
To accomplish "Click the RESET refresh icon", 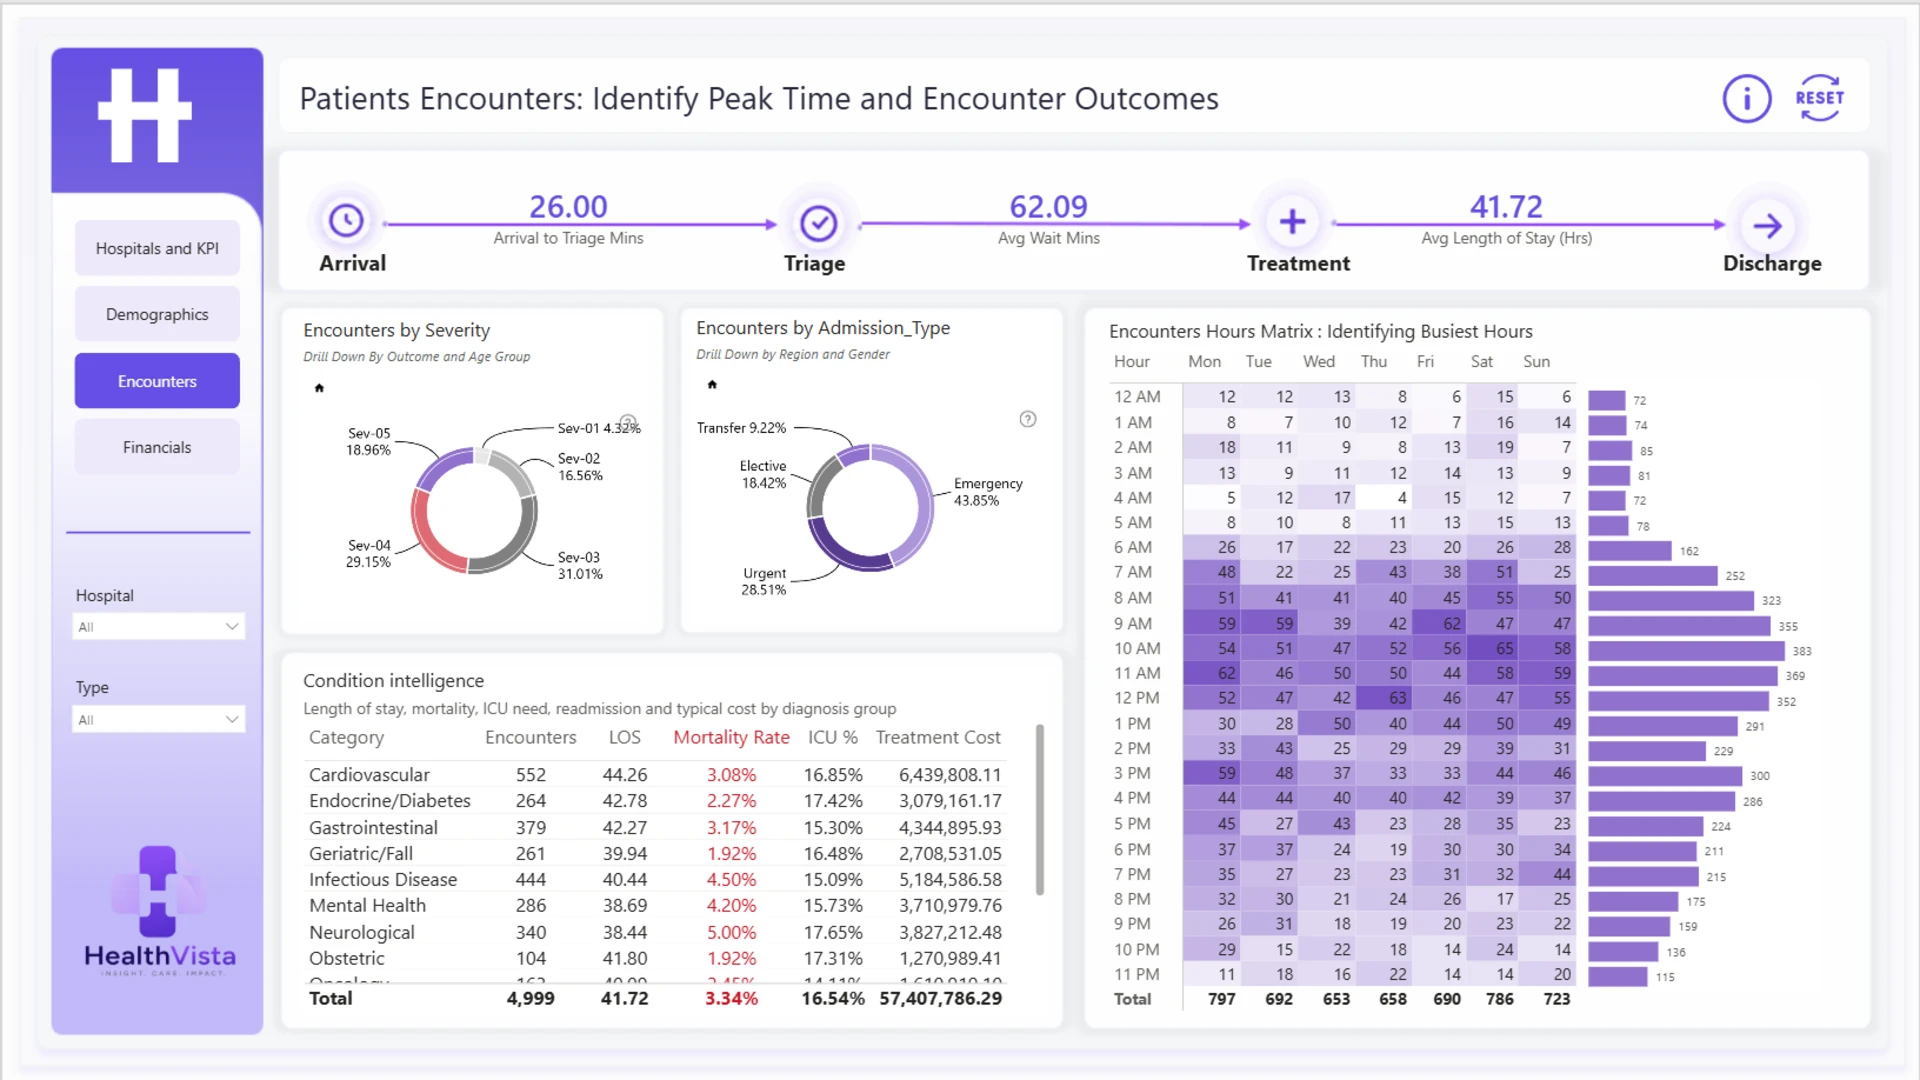I will pyautogui.click(x=1819, y=98).
